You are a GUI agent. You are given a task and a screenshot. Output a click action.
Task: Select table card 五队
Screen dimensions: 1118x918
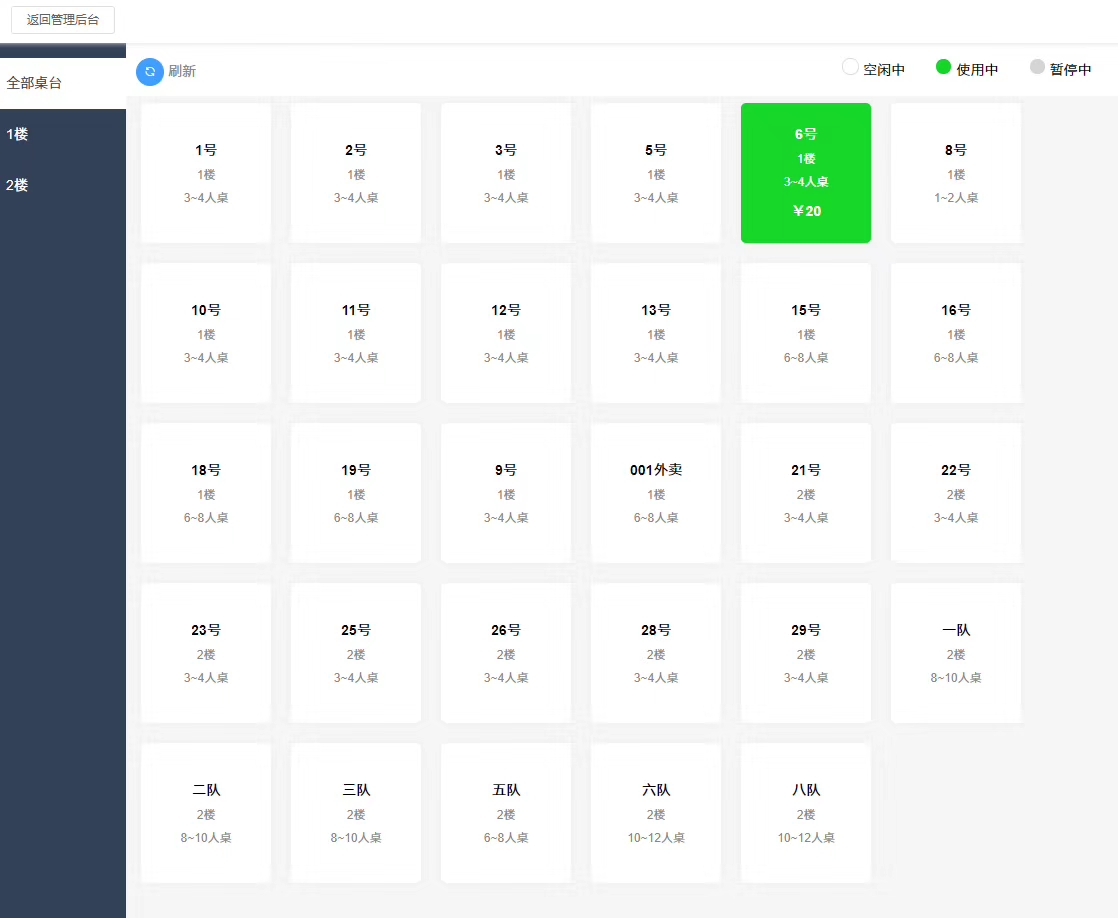coord(506,813)
